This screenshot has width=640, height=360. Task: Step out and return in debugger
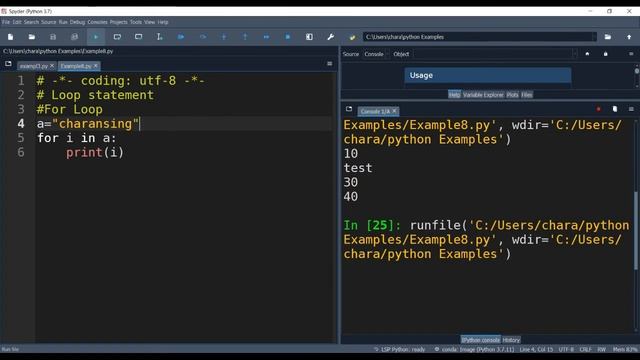click(245, 37)
